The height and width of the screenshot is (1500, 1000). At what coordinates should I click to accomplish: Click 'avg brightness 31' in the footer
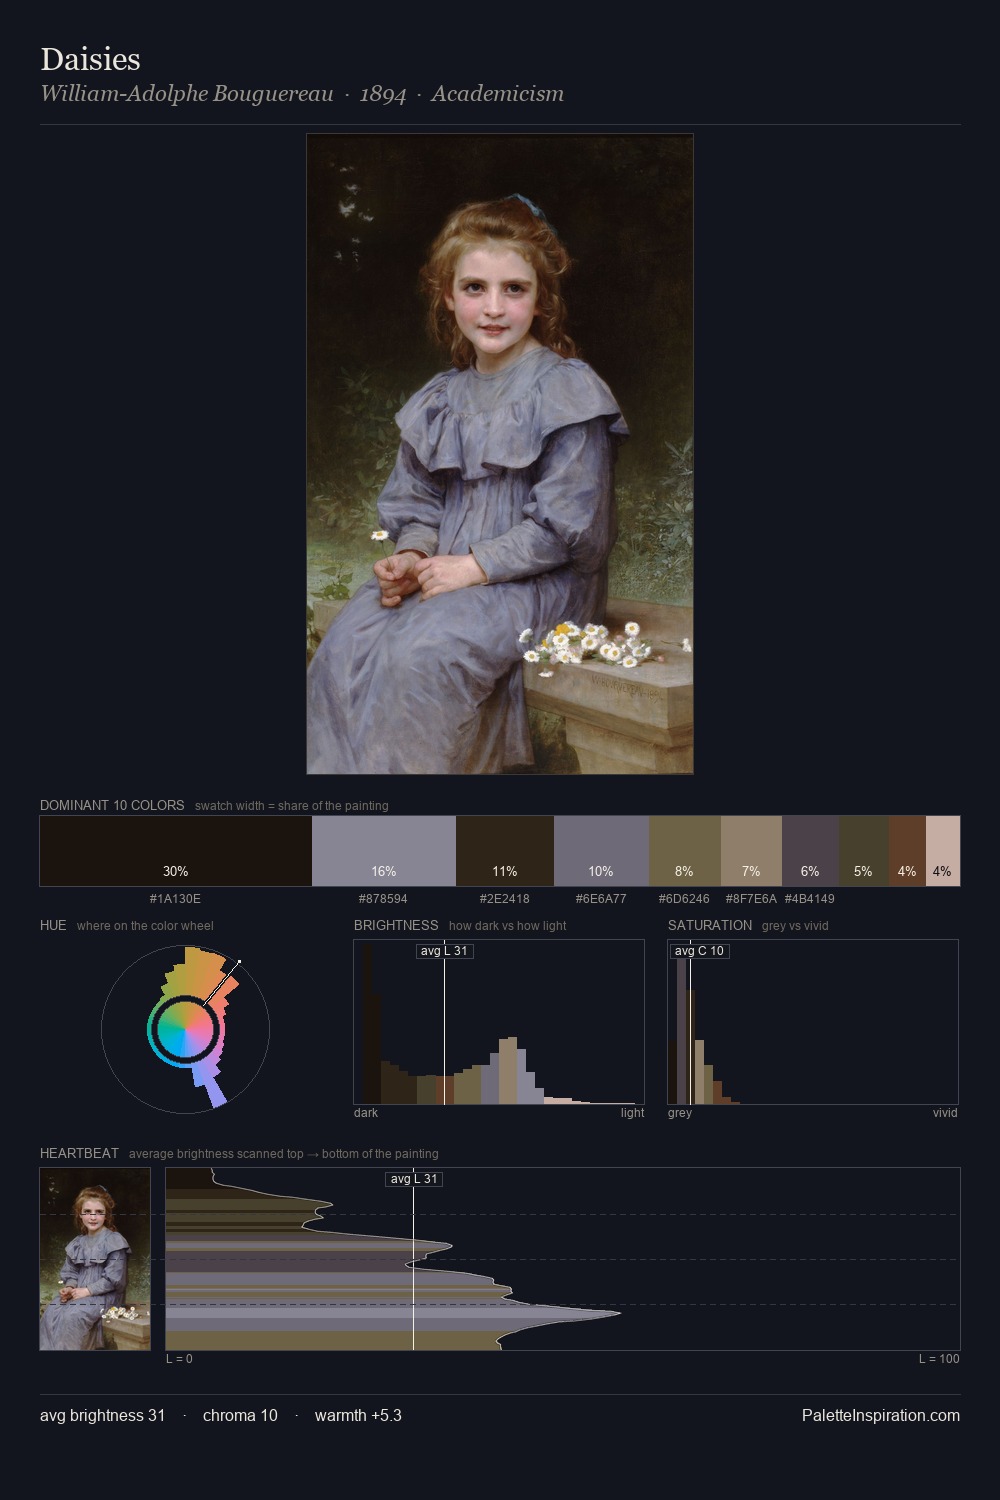102,1415
